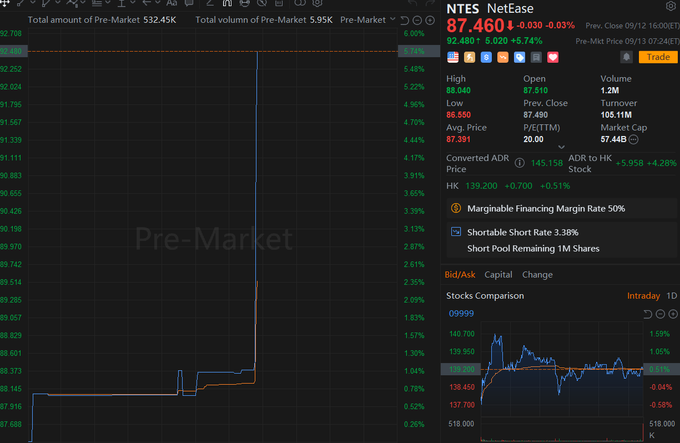Select Intraday in Stocks Comparison
This screenshot has width=680, height=443.
643,296
